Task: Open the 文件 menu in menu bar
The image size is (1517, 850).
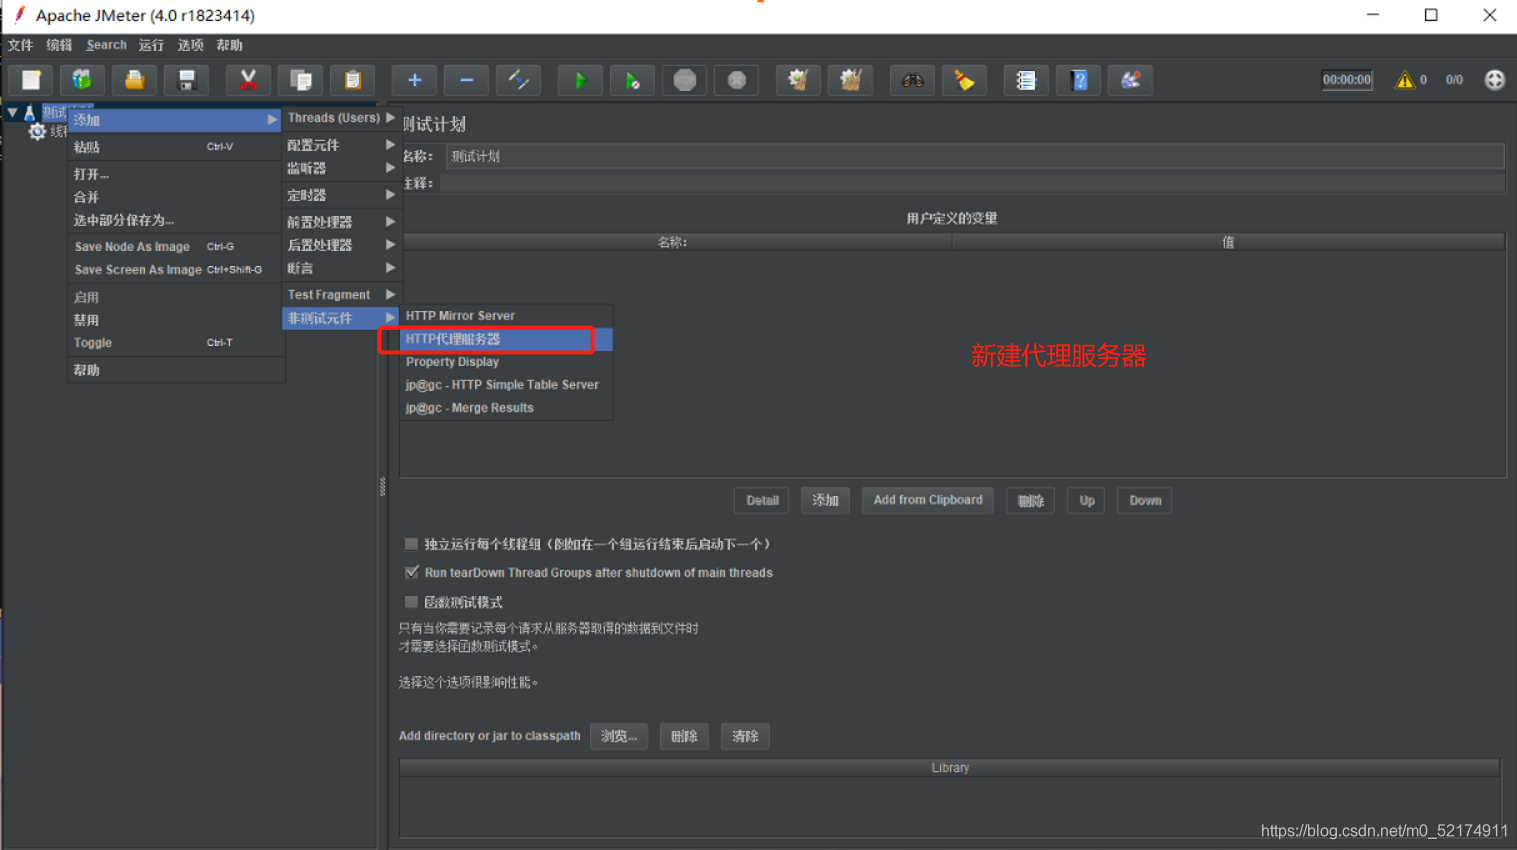Action: 20,45
